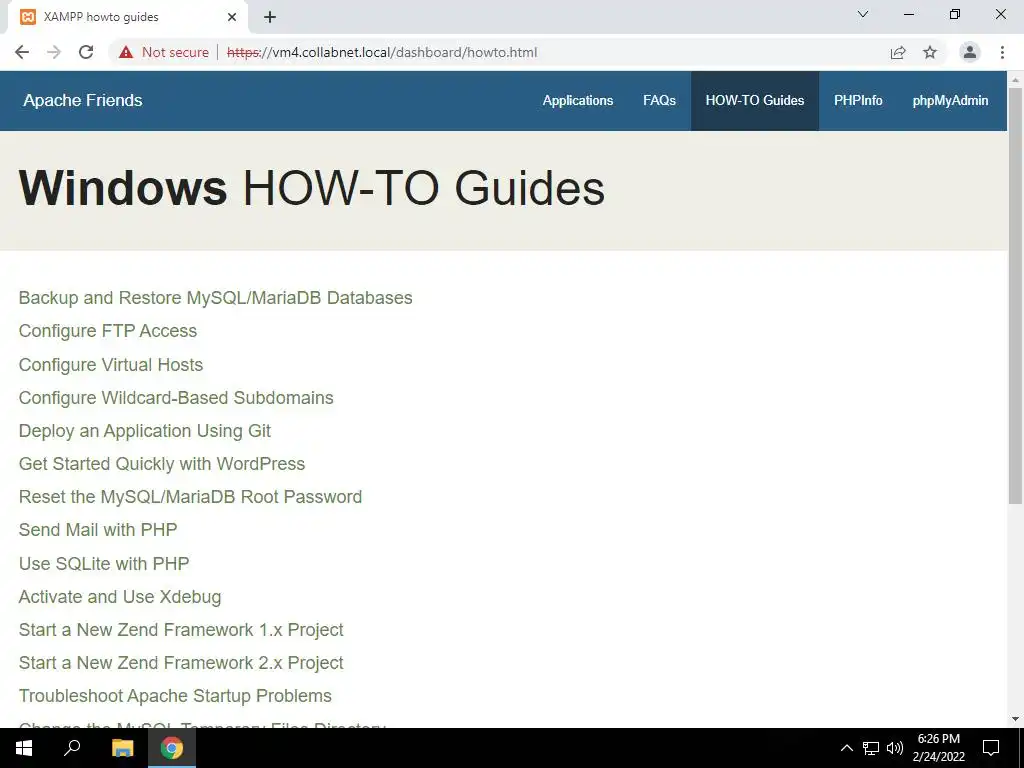Click the browser back arrow

pos(22,52)
